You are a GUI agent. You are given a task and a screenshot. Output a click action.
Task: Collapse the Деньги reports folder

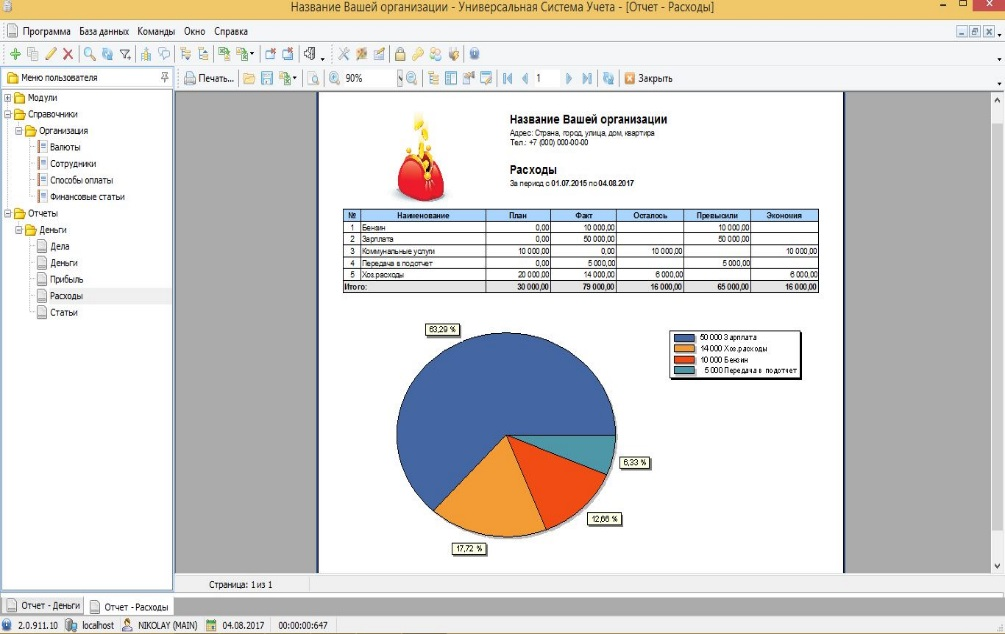[x=19, y=230]
